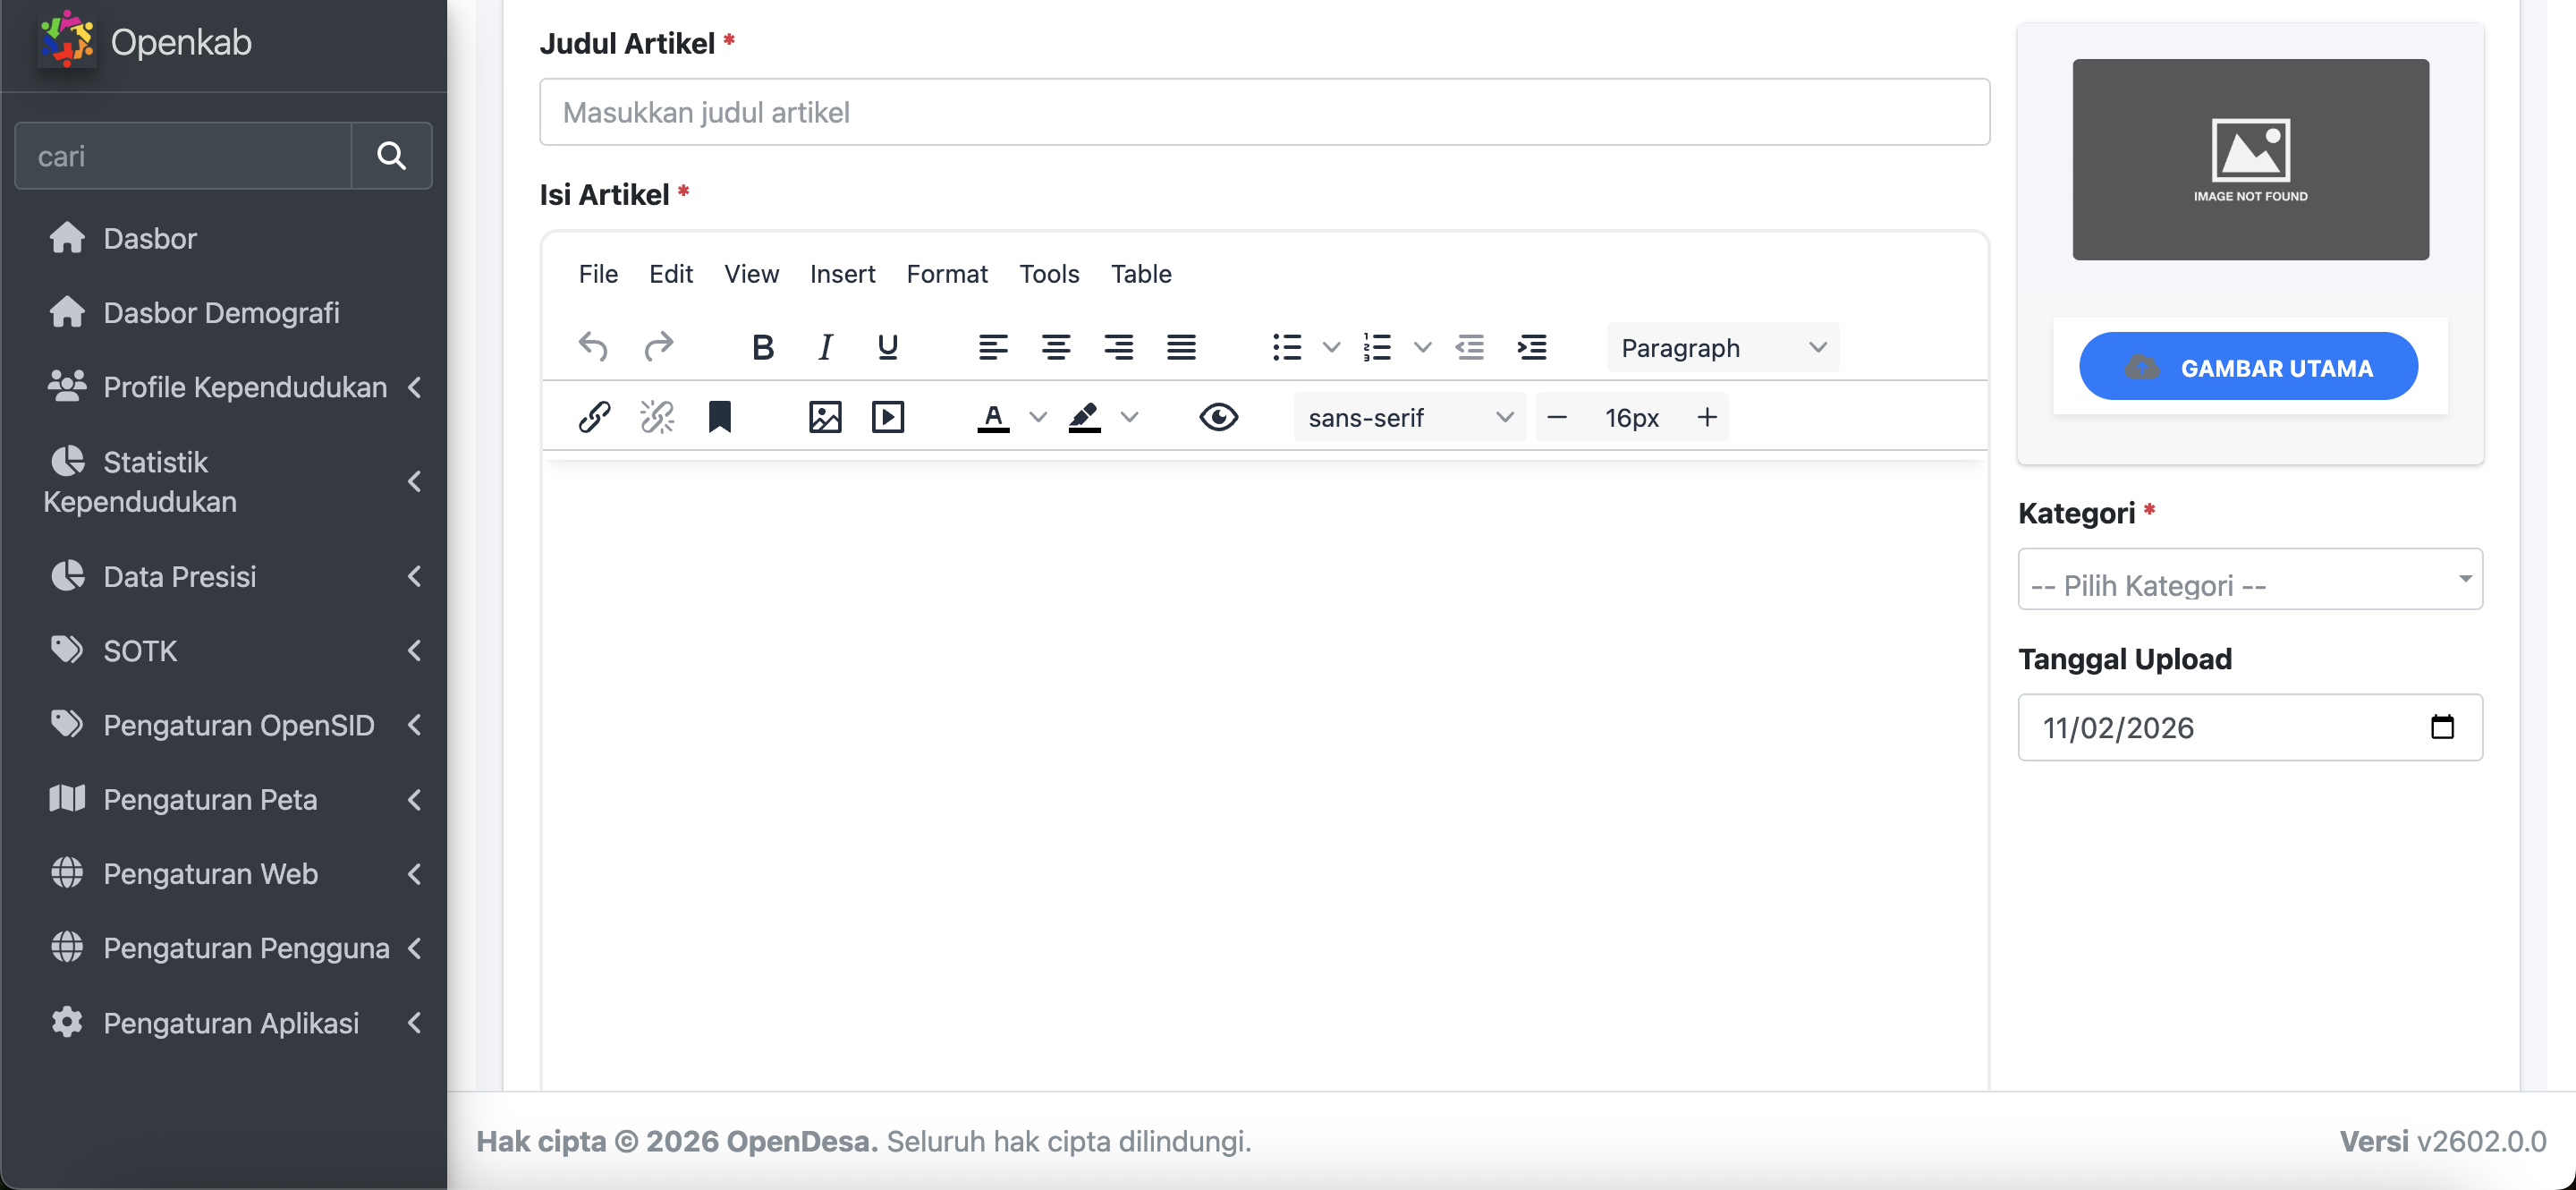Open the Format menu

pos(947,274)
